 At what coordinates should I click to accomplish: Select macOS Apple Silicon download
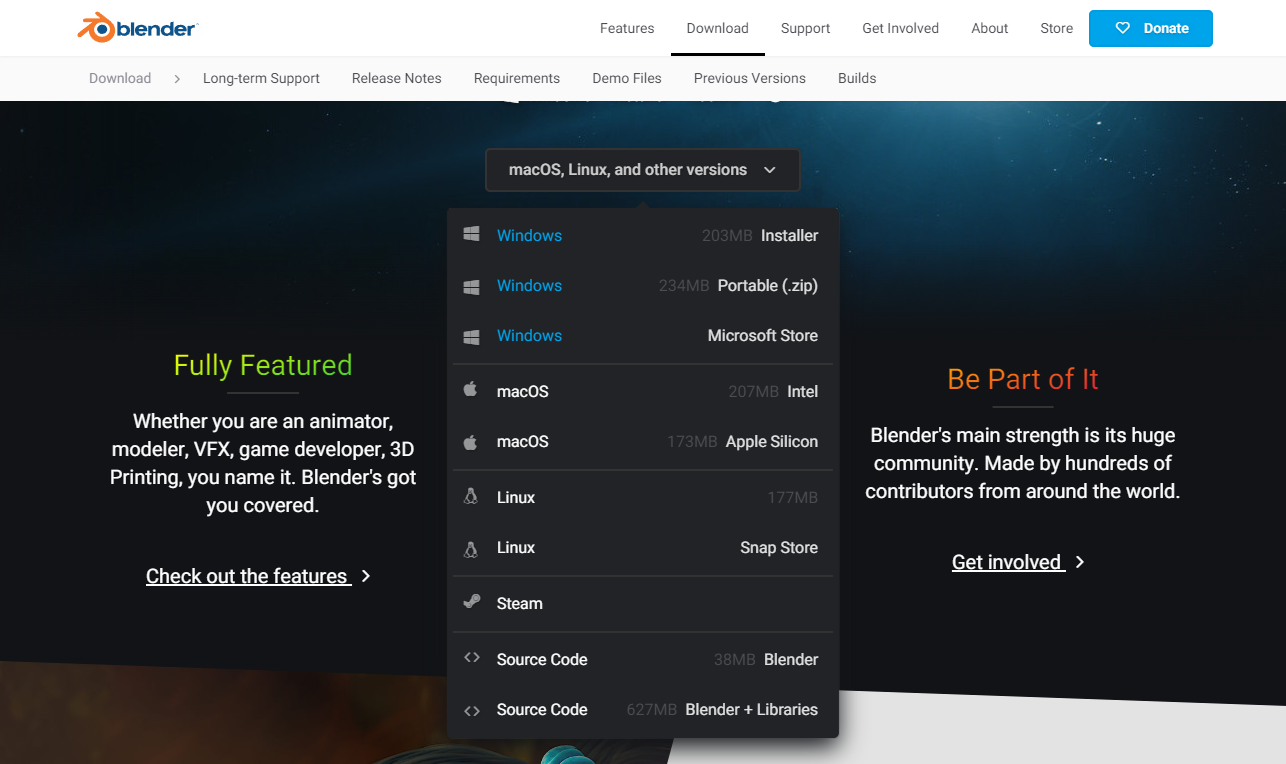[x=642, y=442]
